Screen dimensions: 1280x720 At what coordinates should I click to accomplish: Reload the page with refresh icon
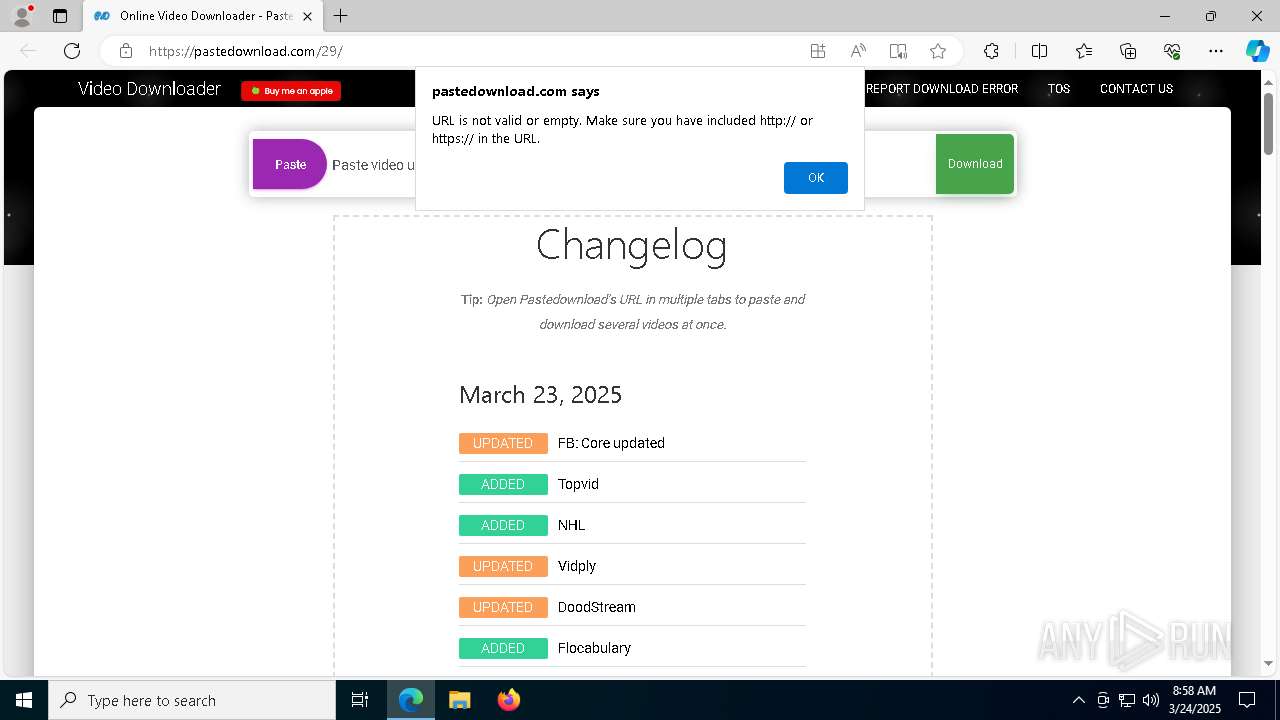[72, 51]
